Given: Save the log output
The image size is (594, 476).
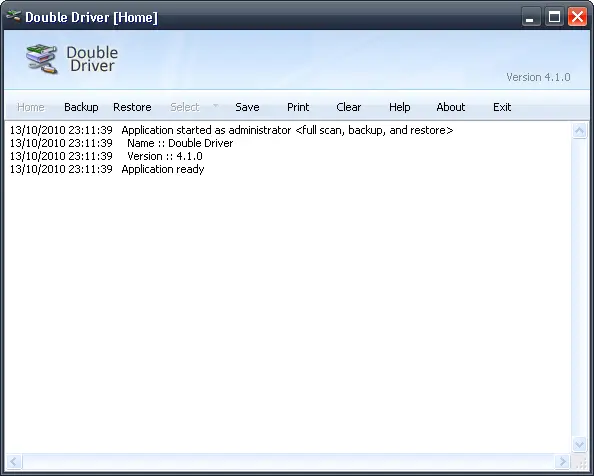Looking at the screenshot, I should click(x=247, y=107).
